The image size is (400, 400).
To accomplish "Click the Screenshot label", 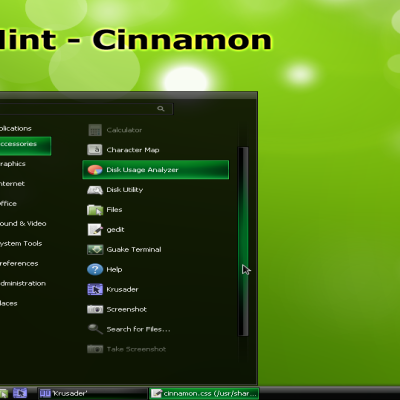I will (127, 309).
